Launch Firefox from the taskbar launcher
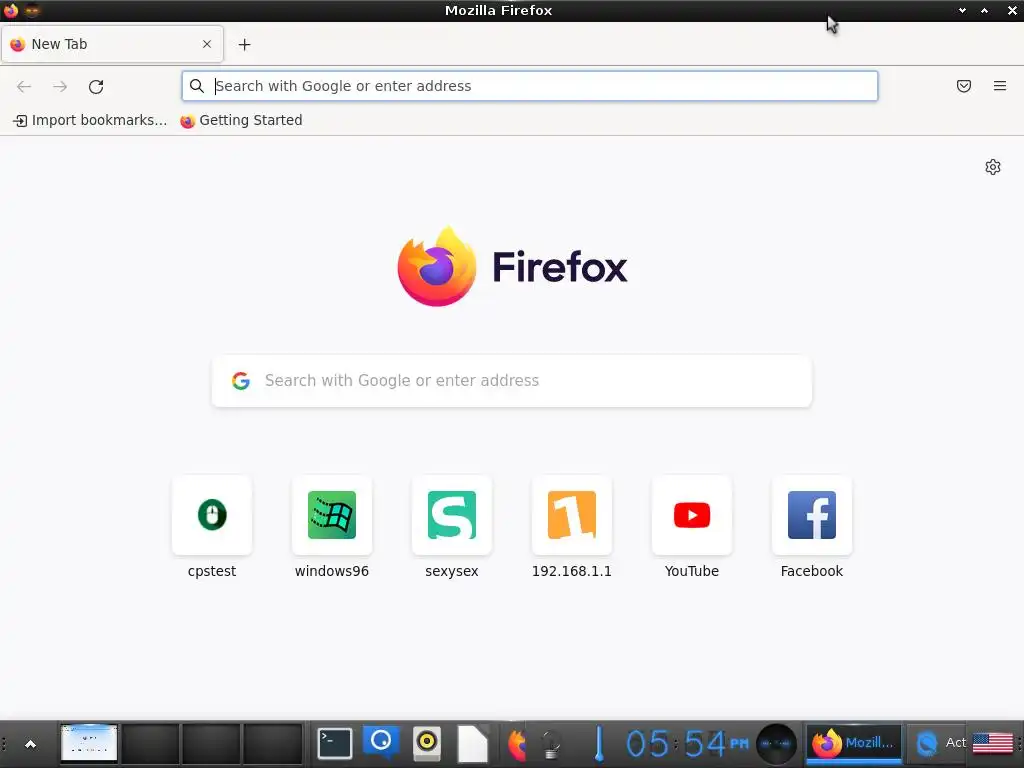Screen dimensions: 1024x768 tap(517, 744)
